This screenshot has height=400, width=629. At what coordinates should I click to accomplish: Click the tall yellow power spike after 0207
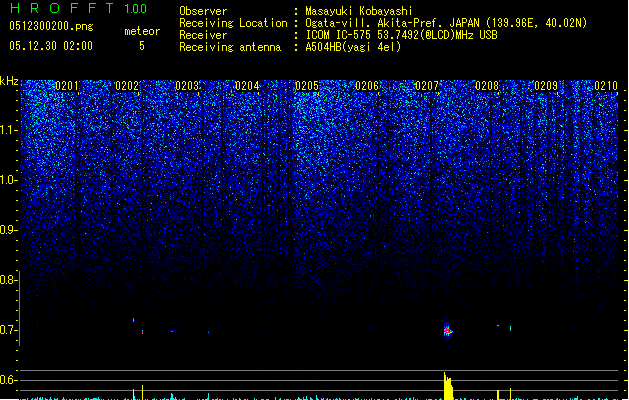pyautogui.click(x=448, y=386)
